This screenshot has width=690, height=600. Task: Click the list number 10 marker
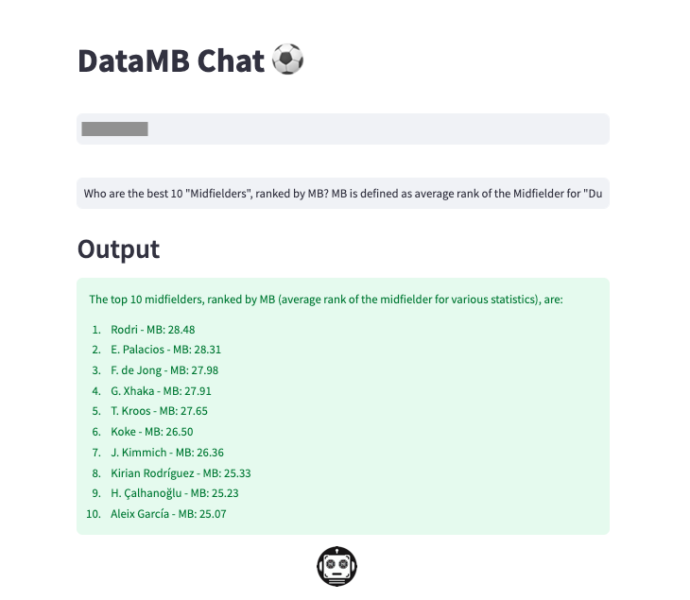[x=93, y=514]
